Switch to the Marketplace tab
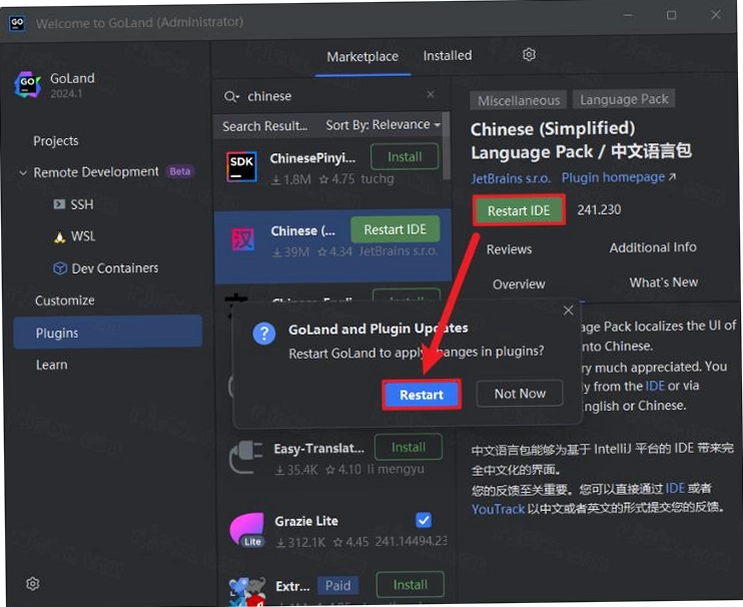Viewport: 743px width, 607px height. click(x=362, y=57)
